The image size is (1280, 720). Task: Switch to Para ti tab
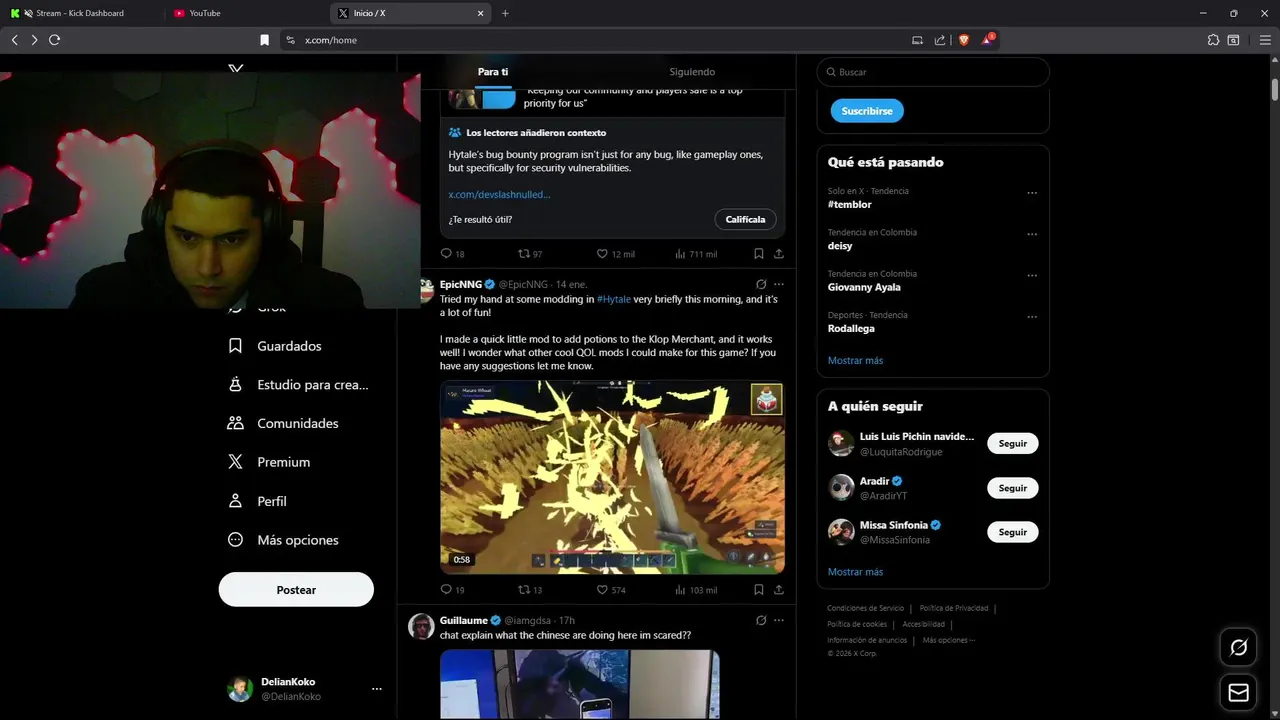click(x=493, y=72)
